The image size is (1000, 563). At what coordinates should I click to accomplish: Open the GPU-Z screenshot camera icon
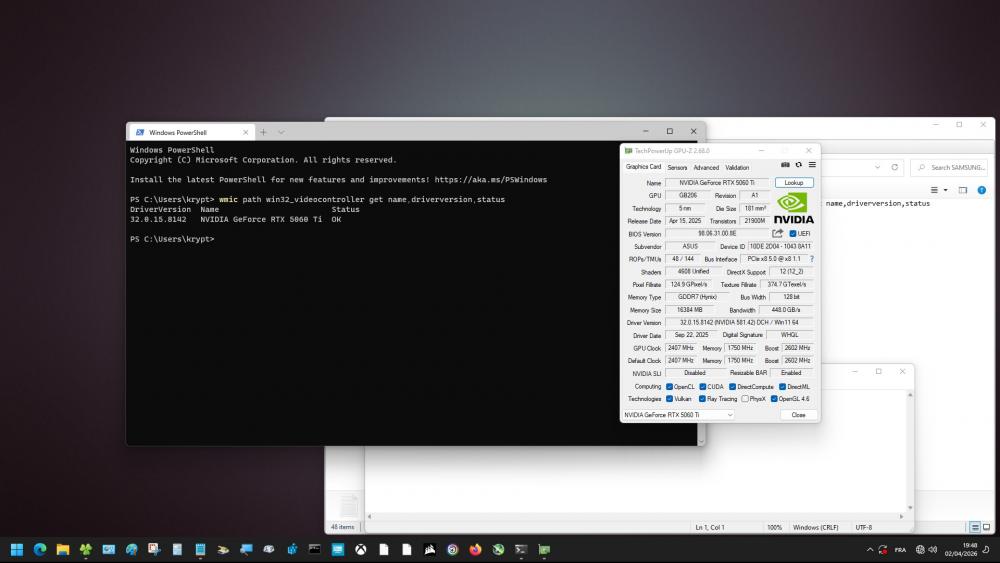pyautogui.click(x=785, y=165)
